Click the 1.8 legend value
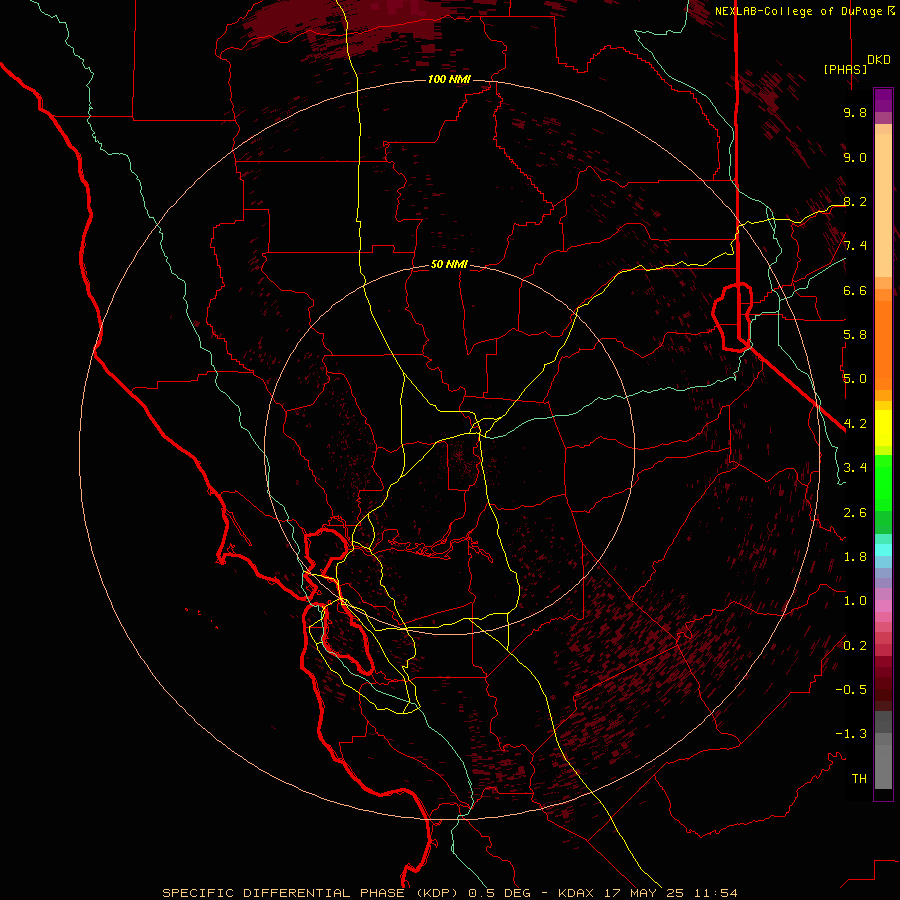Screen dimensions: 900x900 coord(855,557)
